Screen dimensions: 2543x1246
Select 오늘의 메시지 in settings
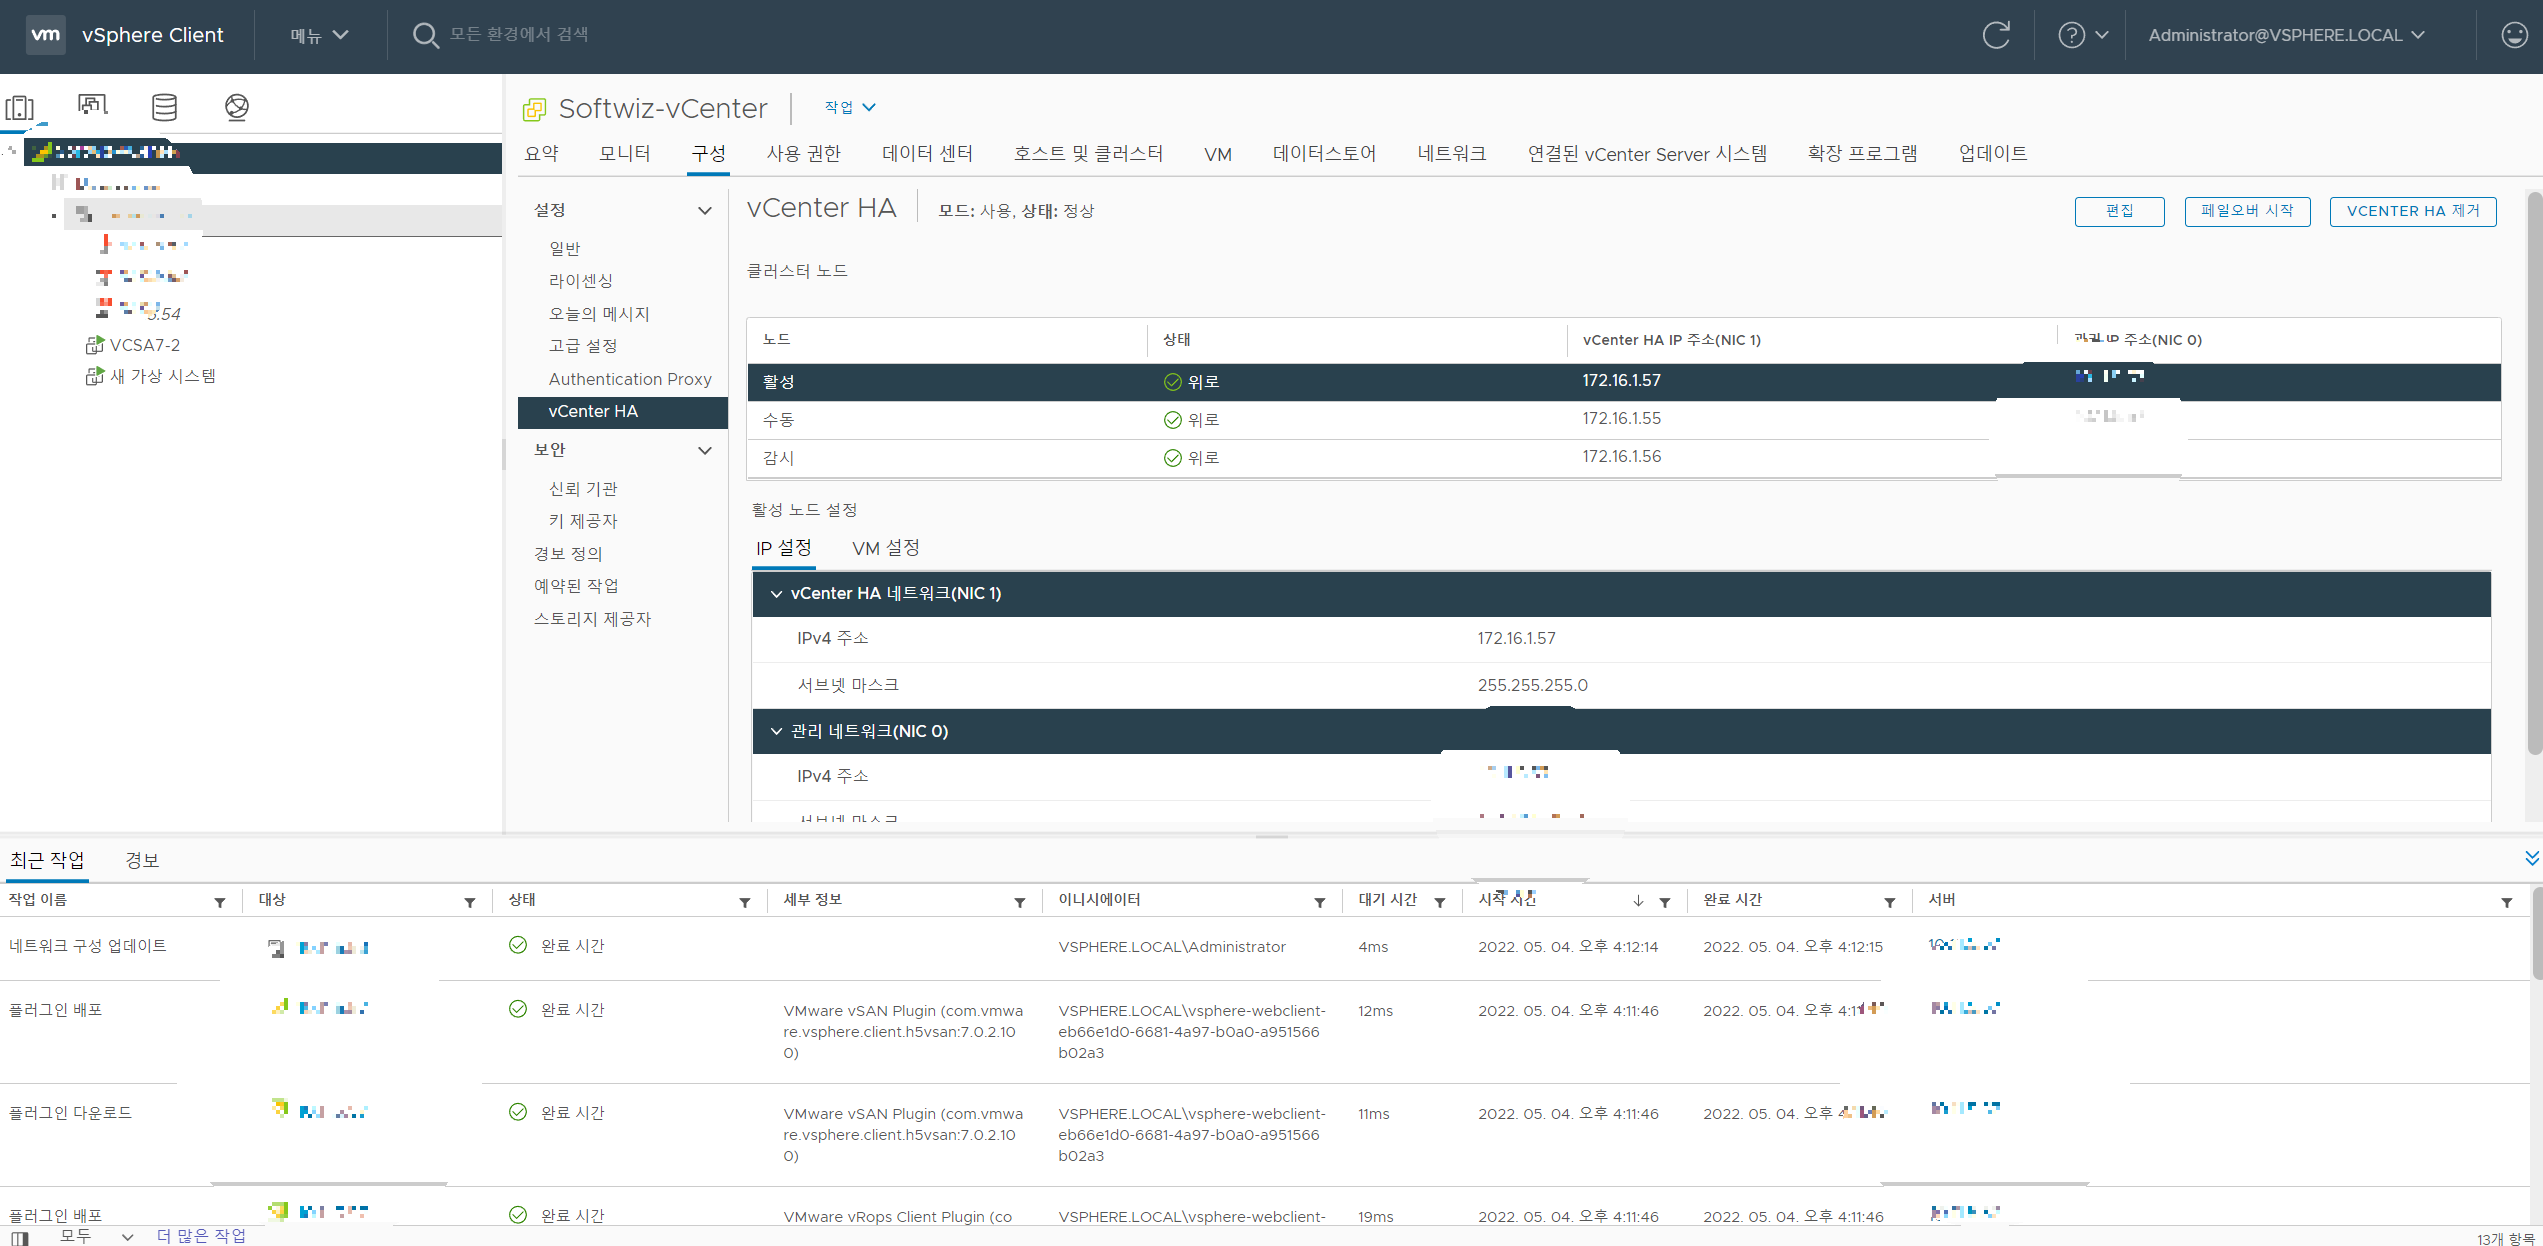click(x=599, y=314)
